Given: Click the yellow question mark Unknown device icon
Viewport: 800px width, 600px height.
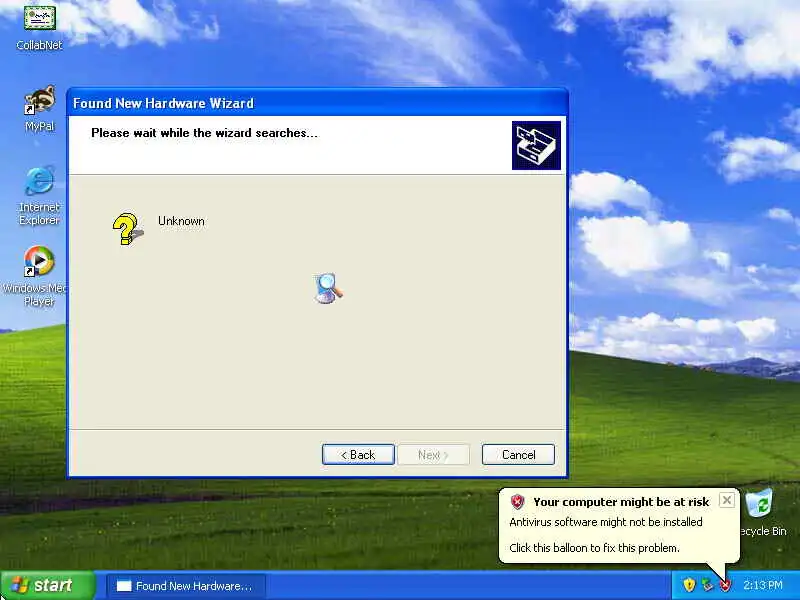Looking at the screenshot, I should 128,229.
